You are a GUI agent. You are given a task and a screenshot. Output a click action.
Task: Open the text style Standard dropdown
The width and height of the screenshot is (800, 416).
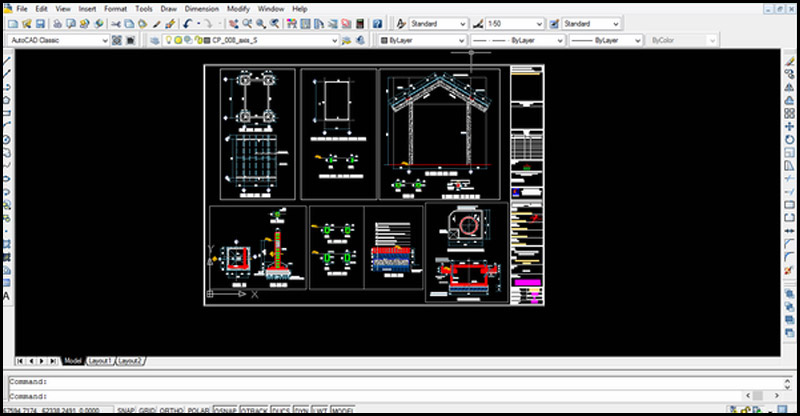click(438, 24)
